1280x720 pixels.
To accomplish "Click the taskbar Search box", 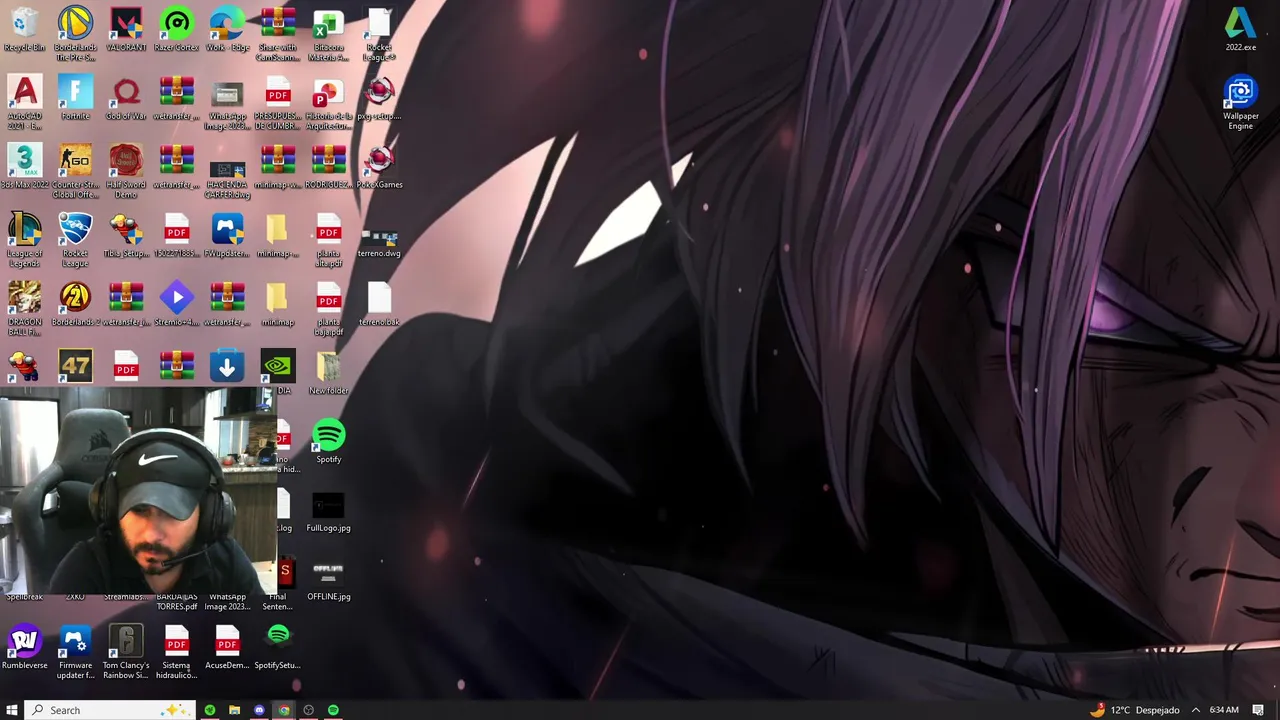I will pyautogui.click(x=110, y=710).
